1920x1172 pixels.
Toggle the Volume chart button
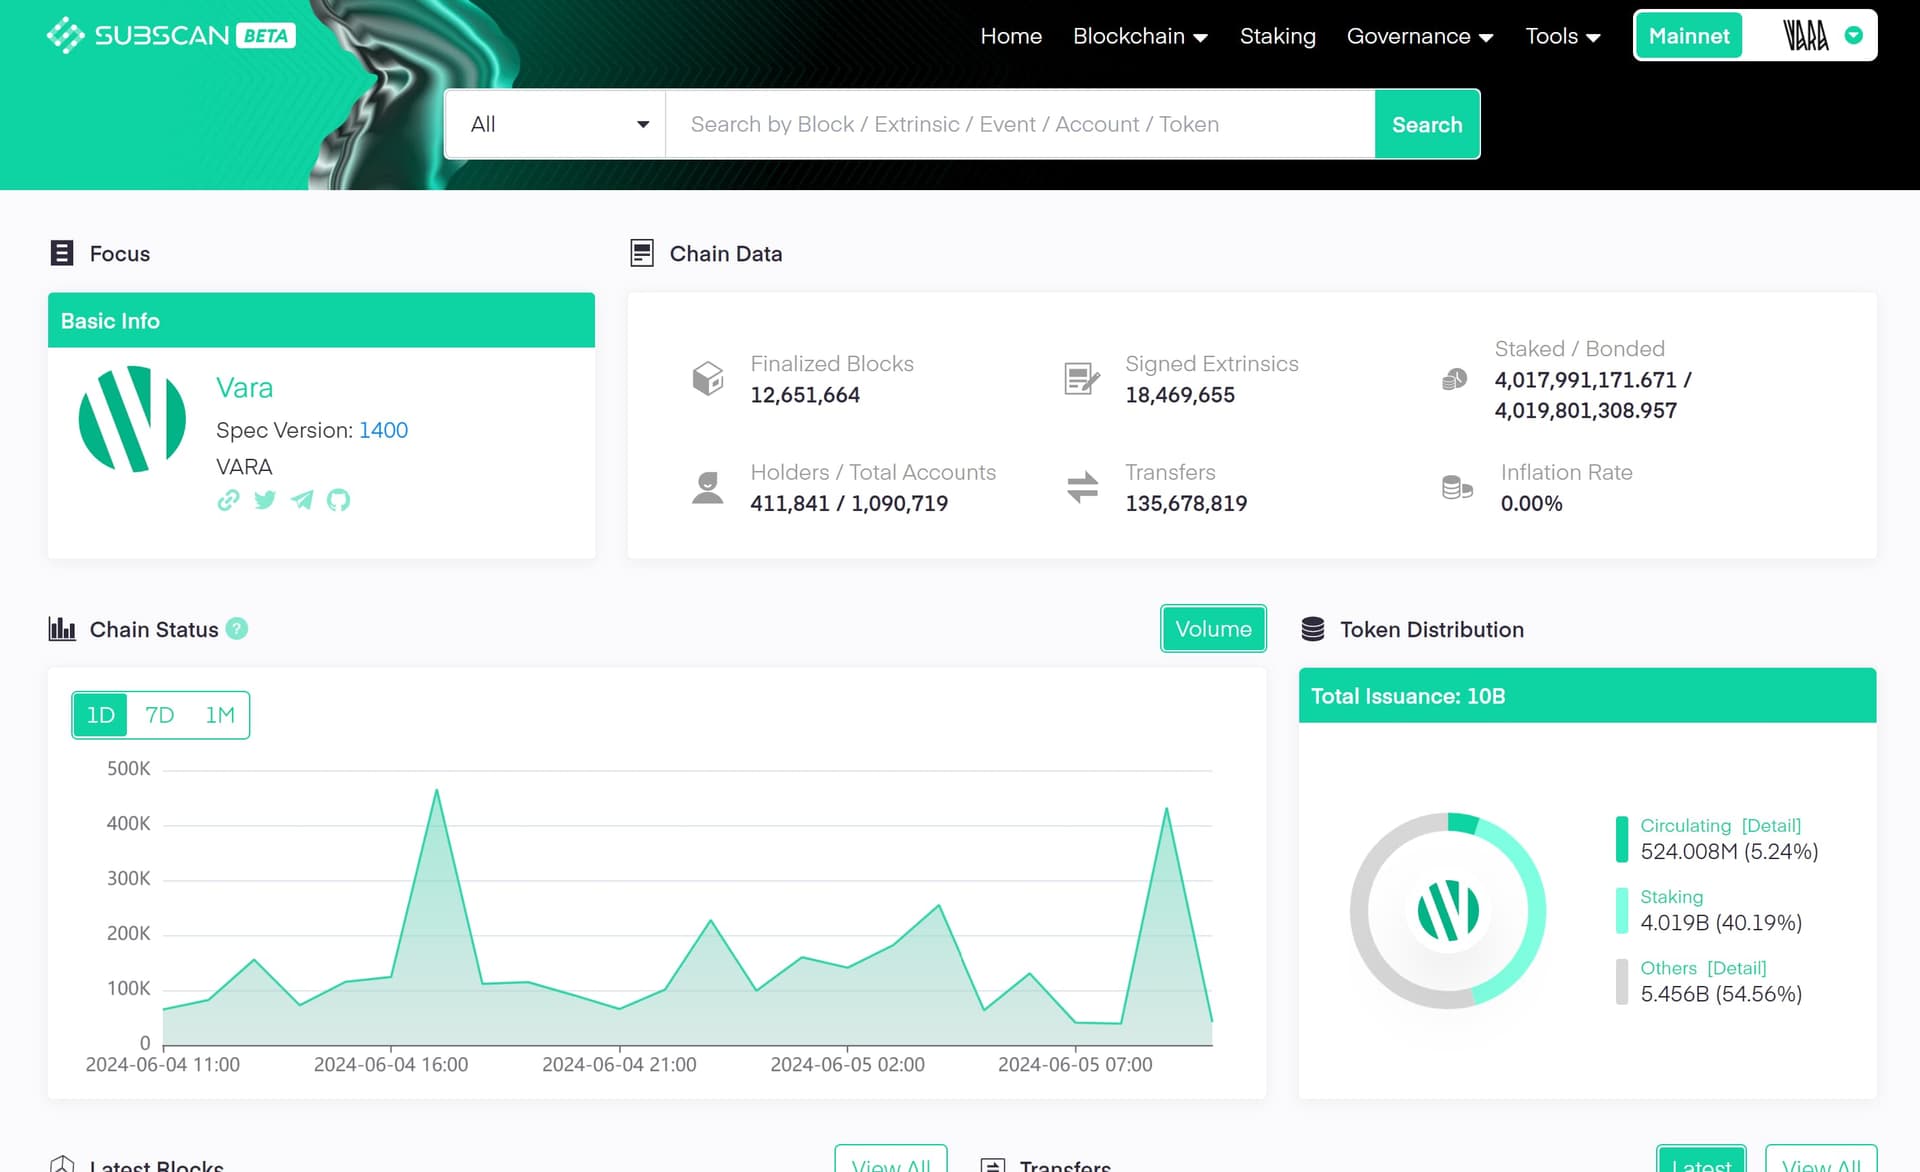click(1213, 629)
